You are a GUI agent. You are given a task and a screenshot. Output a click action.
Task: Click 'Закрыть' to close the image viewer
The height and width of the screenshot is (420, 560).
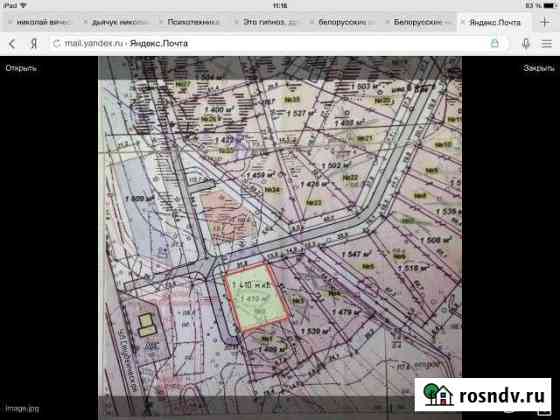[x=539, y=68]
